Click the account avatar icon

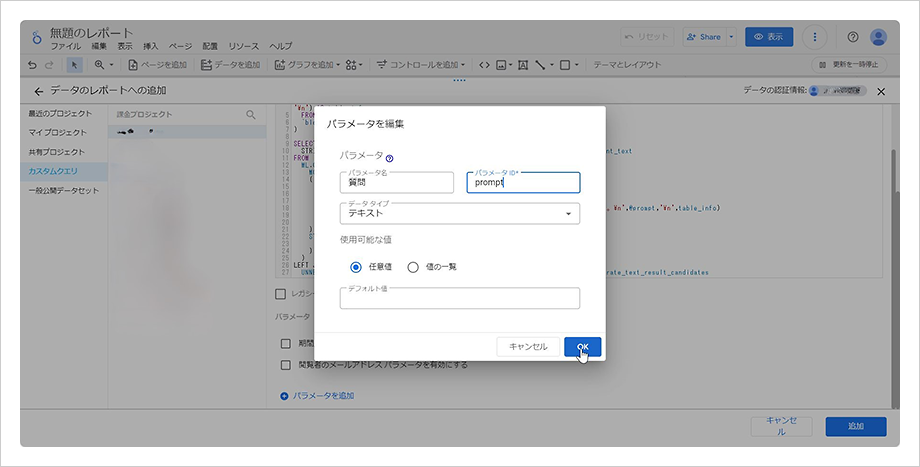878,37
